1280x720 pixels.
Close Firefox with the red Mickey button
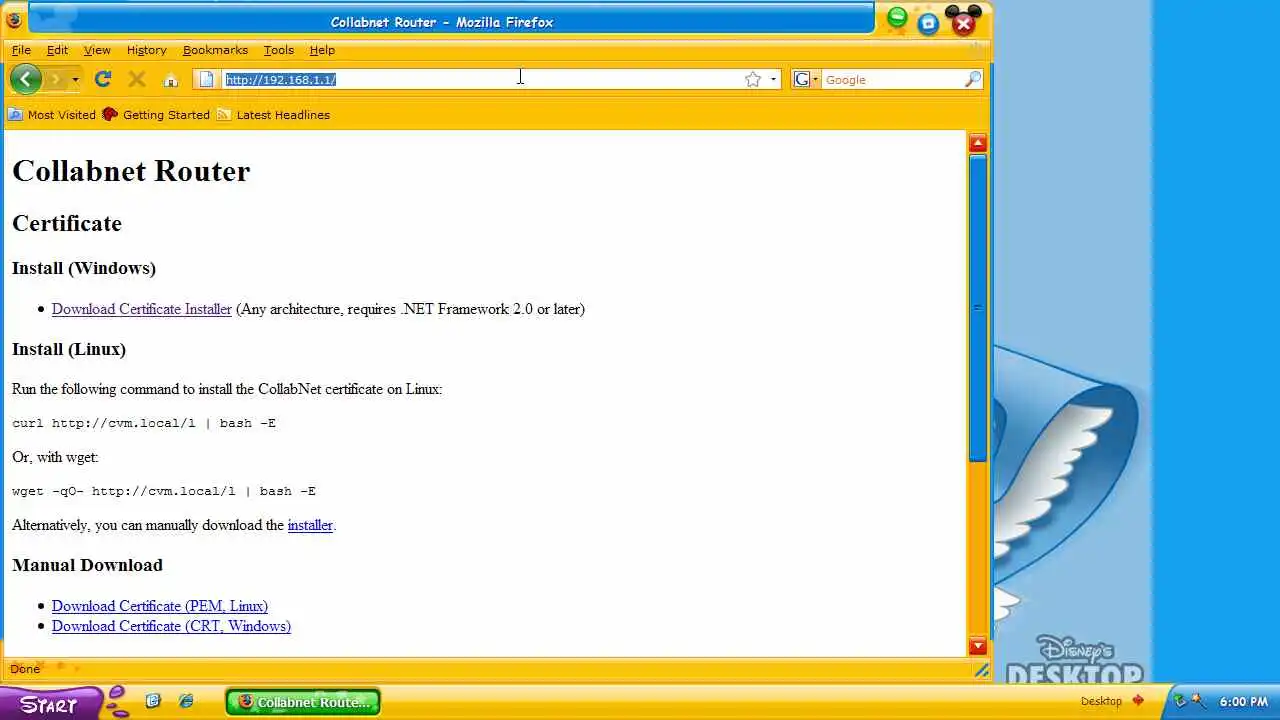pos(963,21)
